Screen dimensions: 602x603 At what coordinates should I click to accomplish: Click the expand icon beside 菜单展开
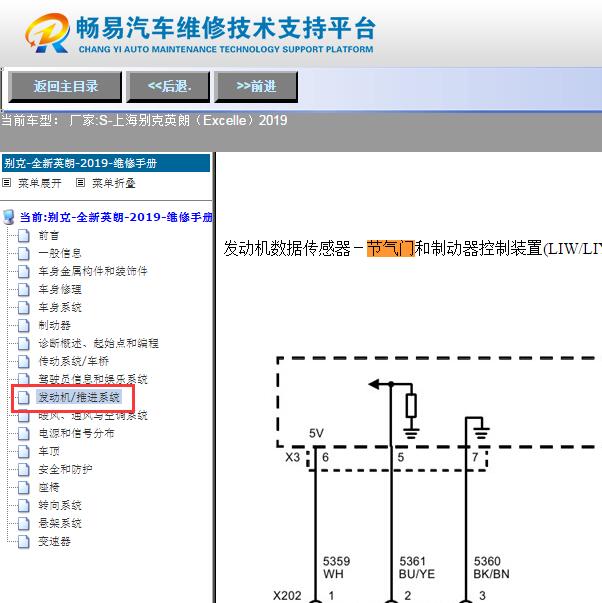pyautogui.click(x=7, y=183)
